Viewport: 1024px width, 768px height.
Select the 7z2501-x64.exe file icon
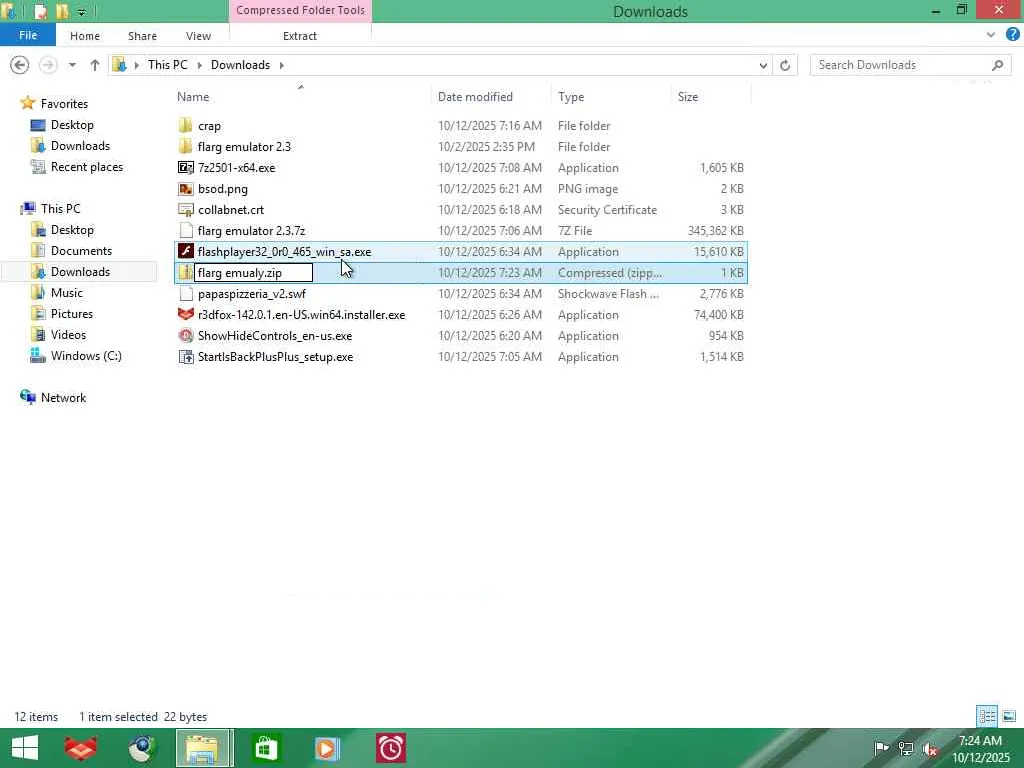[x=186, y=167]
